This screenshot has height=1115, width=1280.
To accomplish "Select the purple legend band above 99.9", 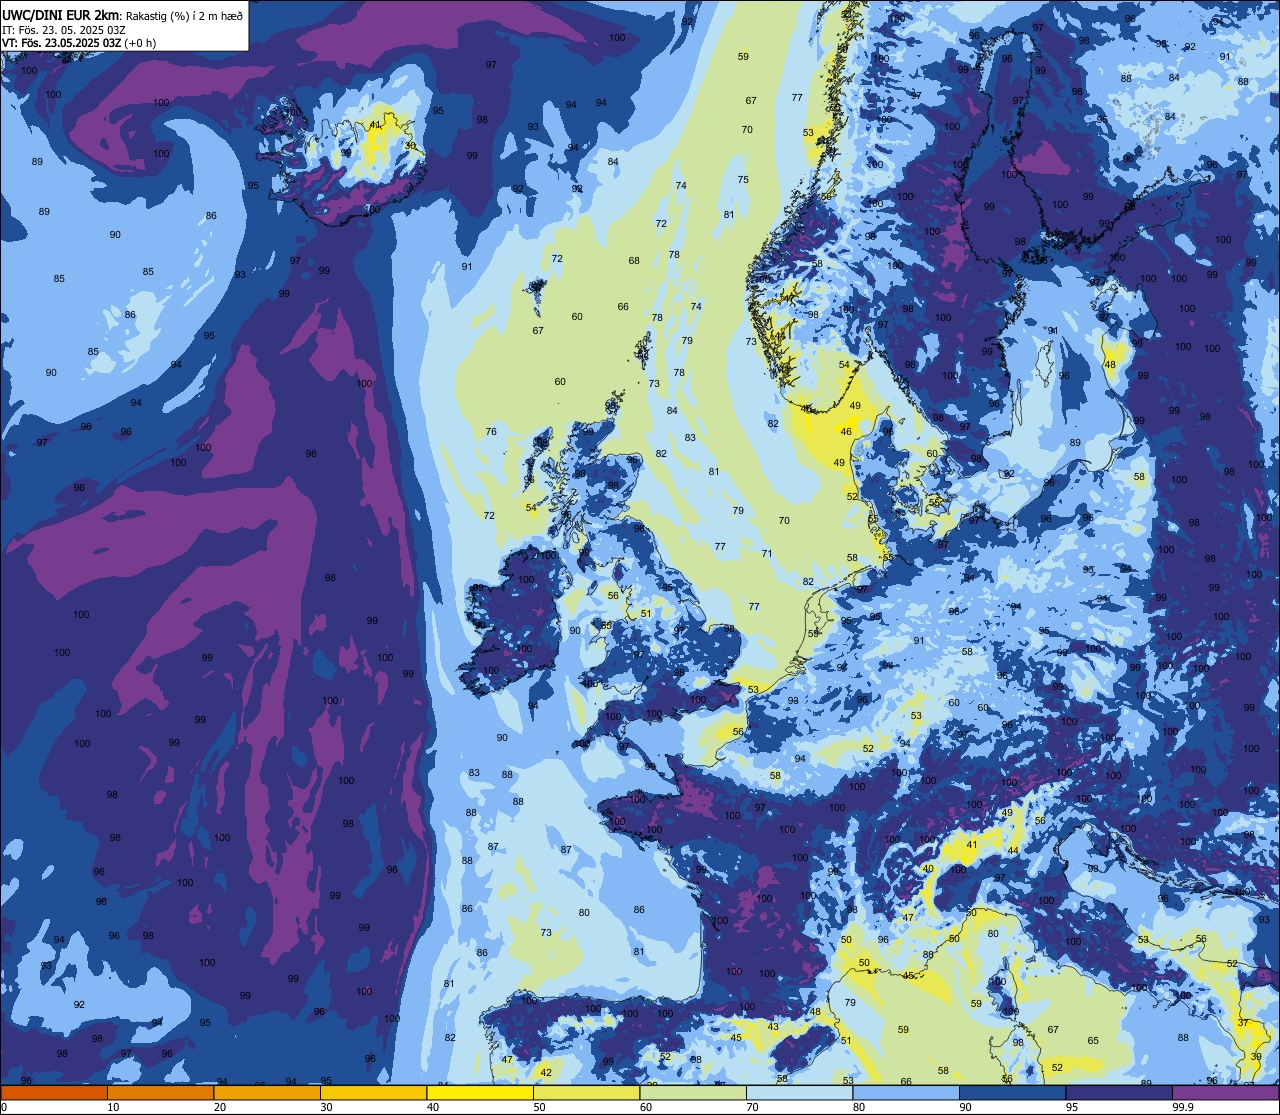I will 1225,1092.
